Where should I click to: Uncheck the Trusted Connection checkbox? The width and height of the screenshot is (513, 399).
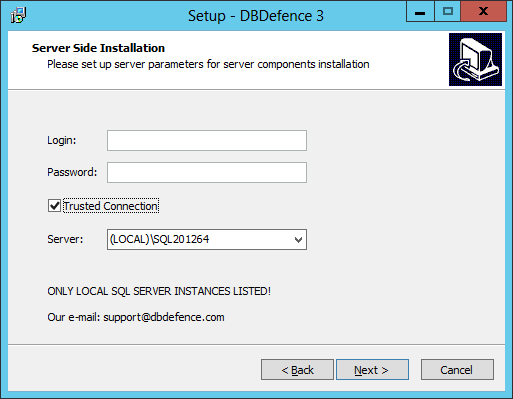(54, 206)
